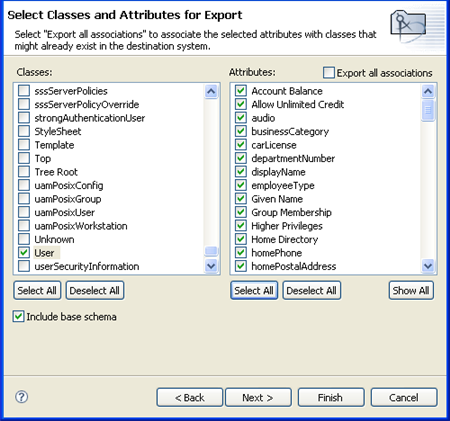This screenshot has height=421, width=450.
Task: Uncheck the Group Membership attribute
Action: [x=241, y=212]
